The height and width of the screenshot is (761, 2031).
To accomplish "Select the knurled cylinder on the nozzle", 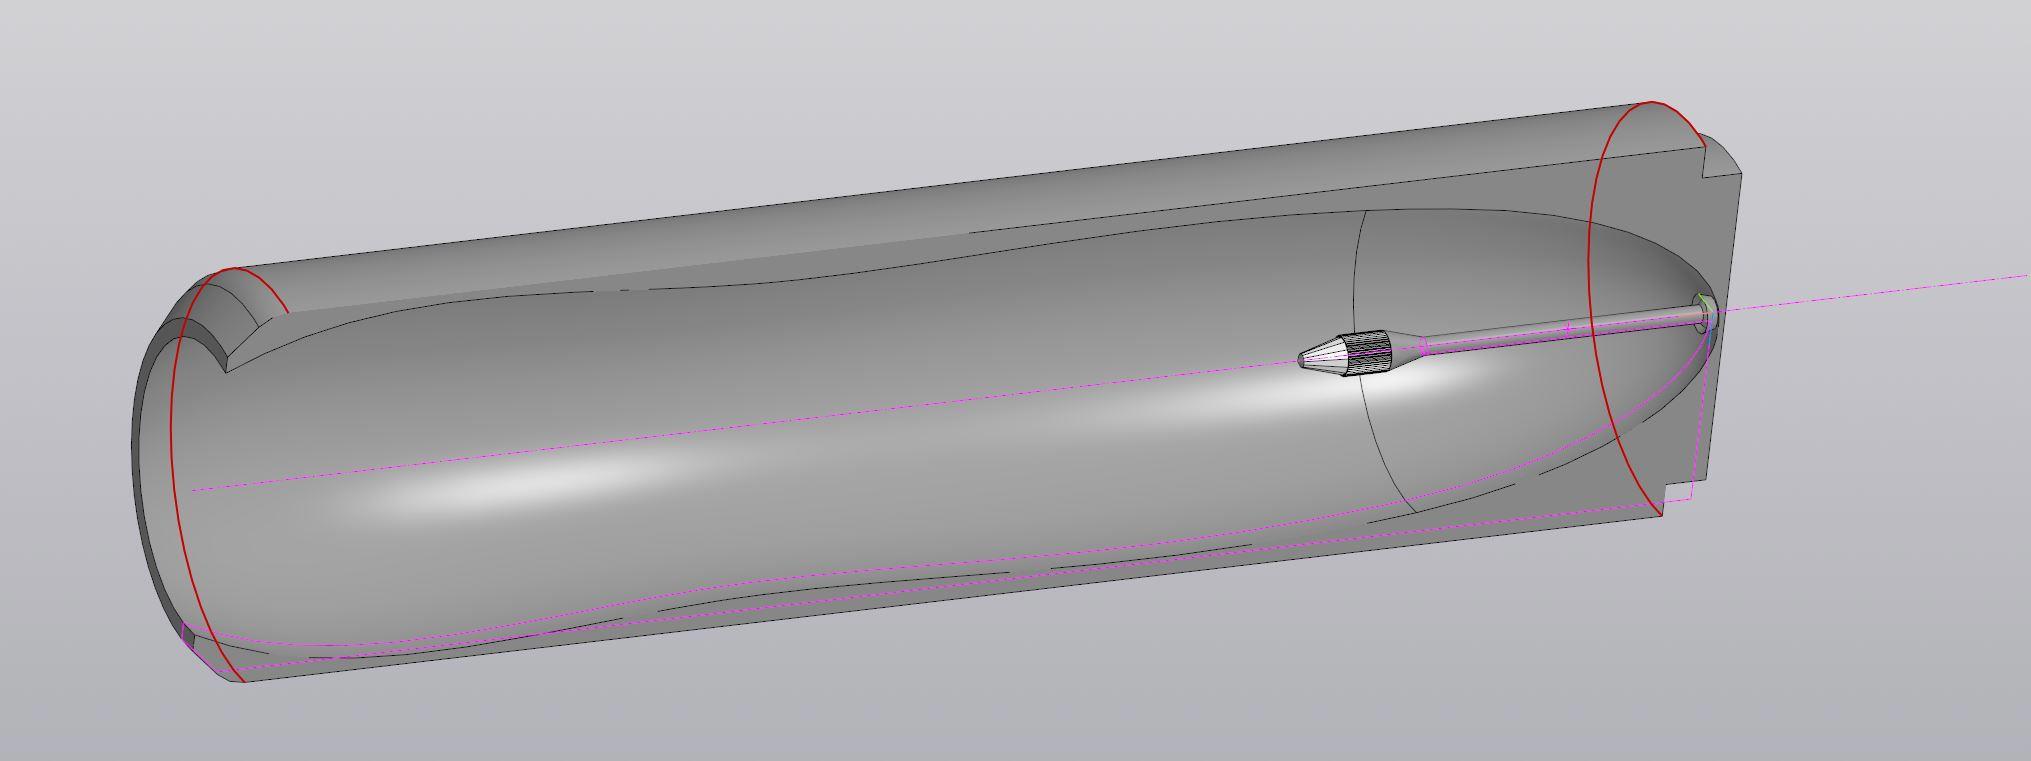I will pos(1367,354).
